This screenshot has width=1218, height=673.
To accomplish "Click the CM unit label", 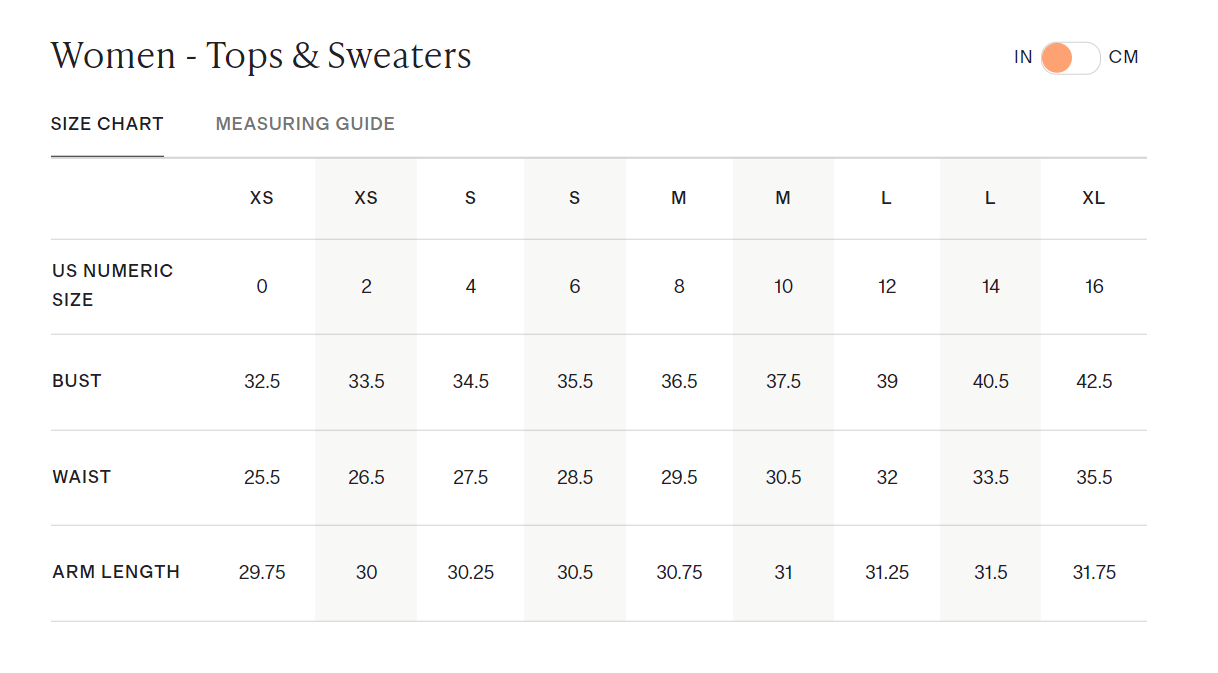I will coord(1123,57).
